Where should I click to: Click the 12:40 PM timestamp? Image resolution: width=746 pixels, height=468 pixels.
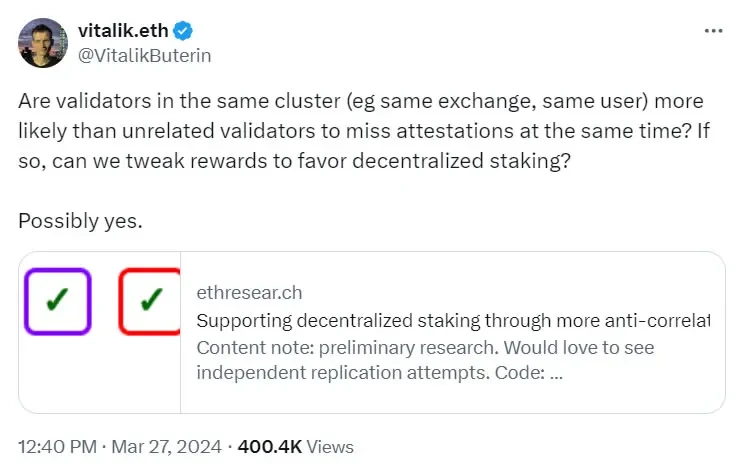58,446
